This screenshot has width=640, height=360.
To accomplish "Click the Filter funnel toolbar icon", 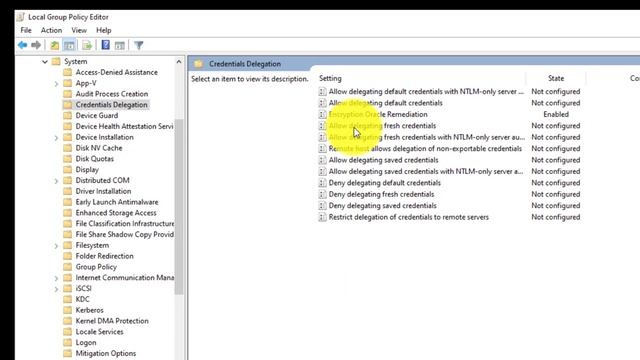I will [x=139, y=45].
